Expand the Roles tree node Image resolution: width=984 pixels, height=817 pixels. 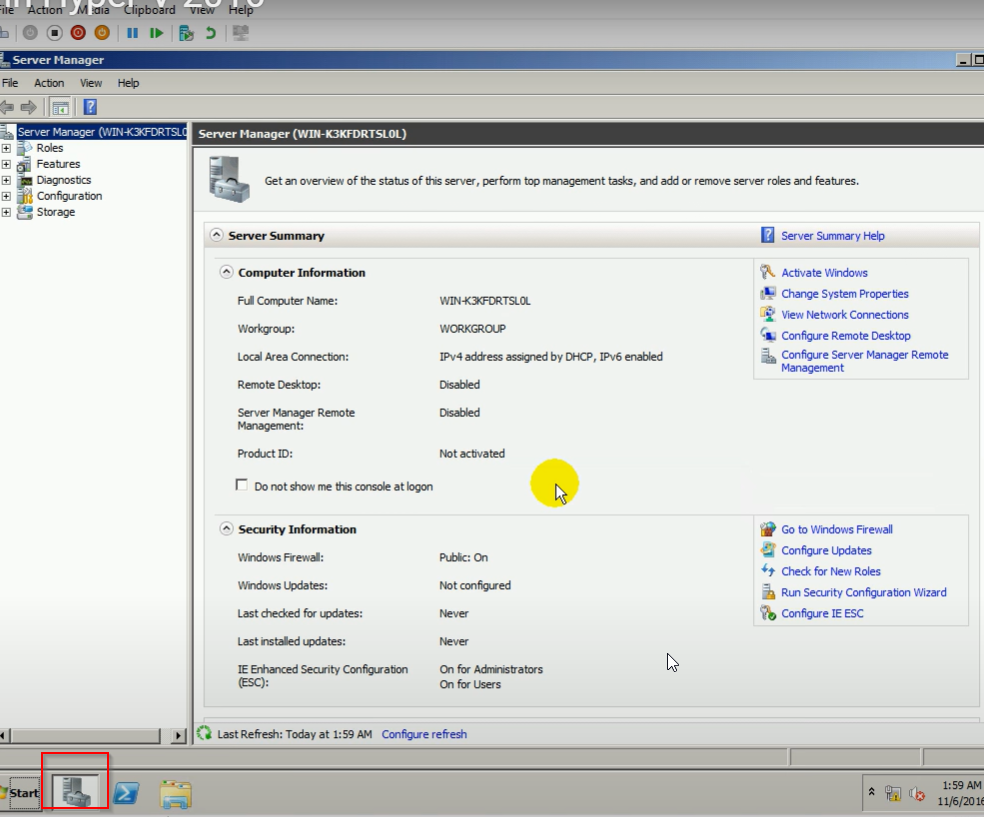pyautogui.click(x=6, y=148)
